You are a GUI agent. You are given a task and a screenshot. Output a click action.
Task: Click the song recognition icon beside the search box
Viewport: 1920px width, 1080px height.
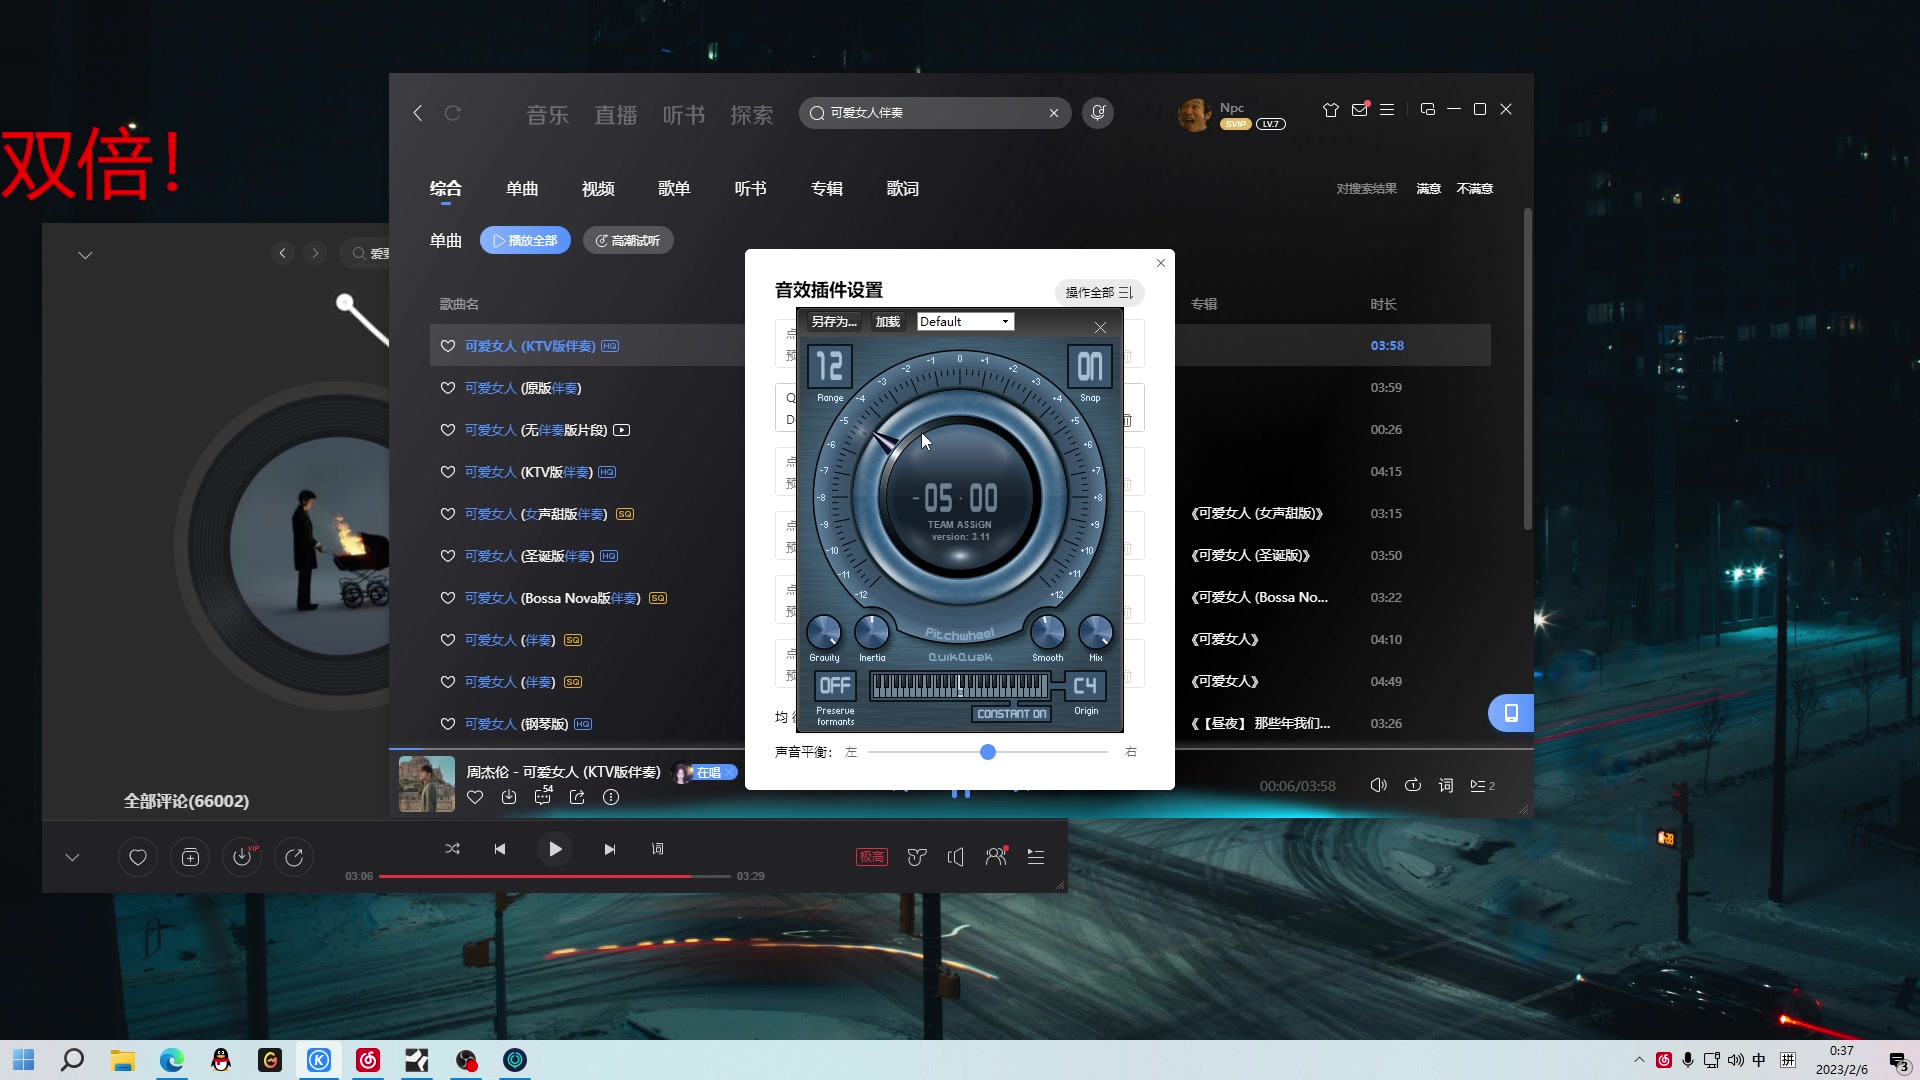(1098, 113)
